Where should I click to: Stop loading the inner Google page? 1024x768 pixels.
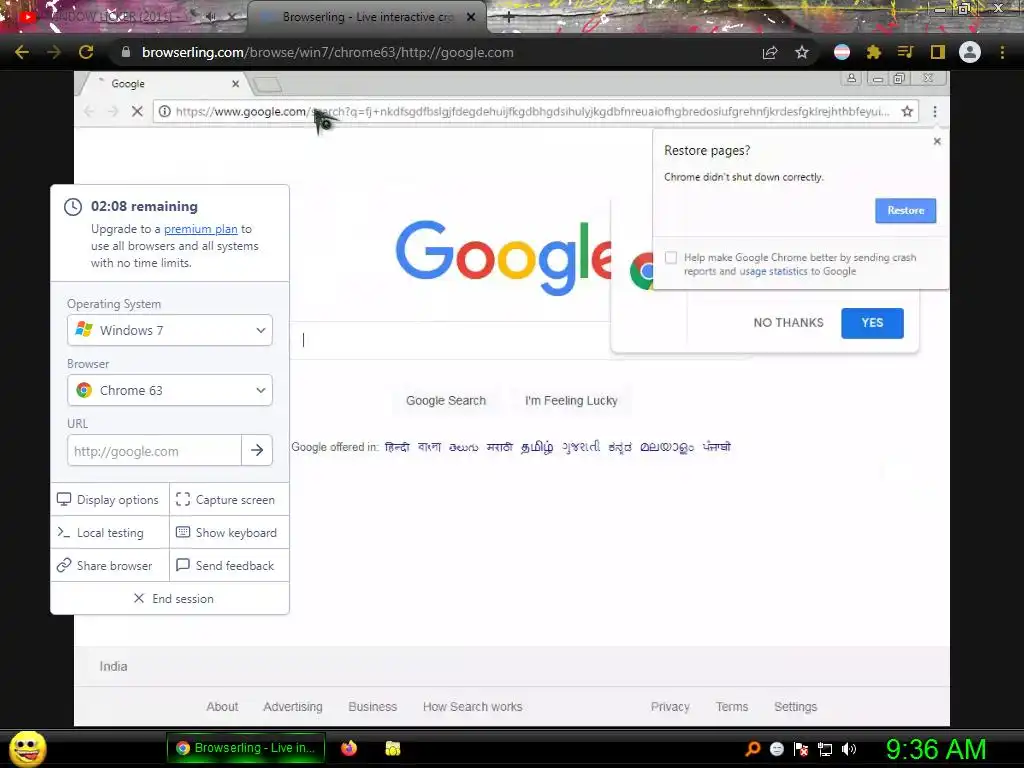pos(137,112)
